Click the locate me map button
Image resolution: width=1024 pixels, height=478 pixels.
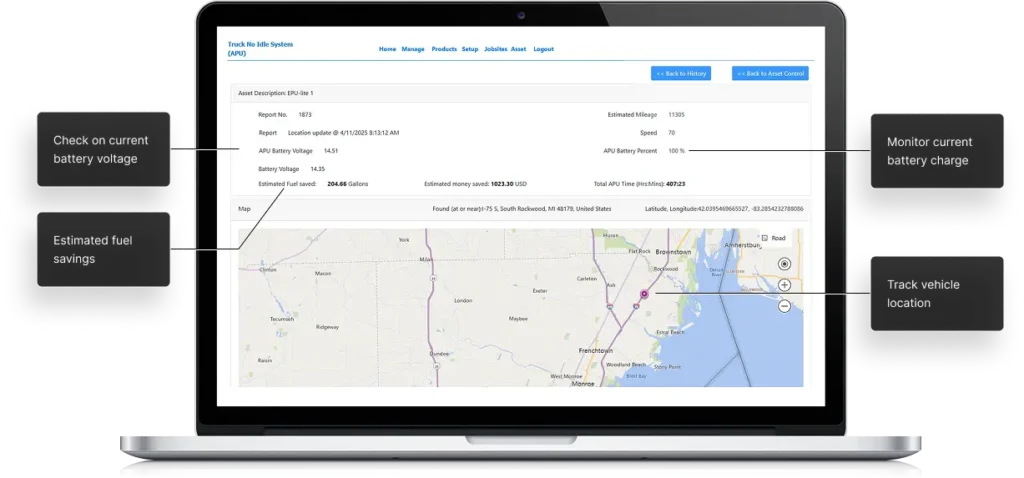pyautogui.click(x=784, y=264)
